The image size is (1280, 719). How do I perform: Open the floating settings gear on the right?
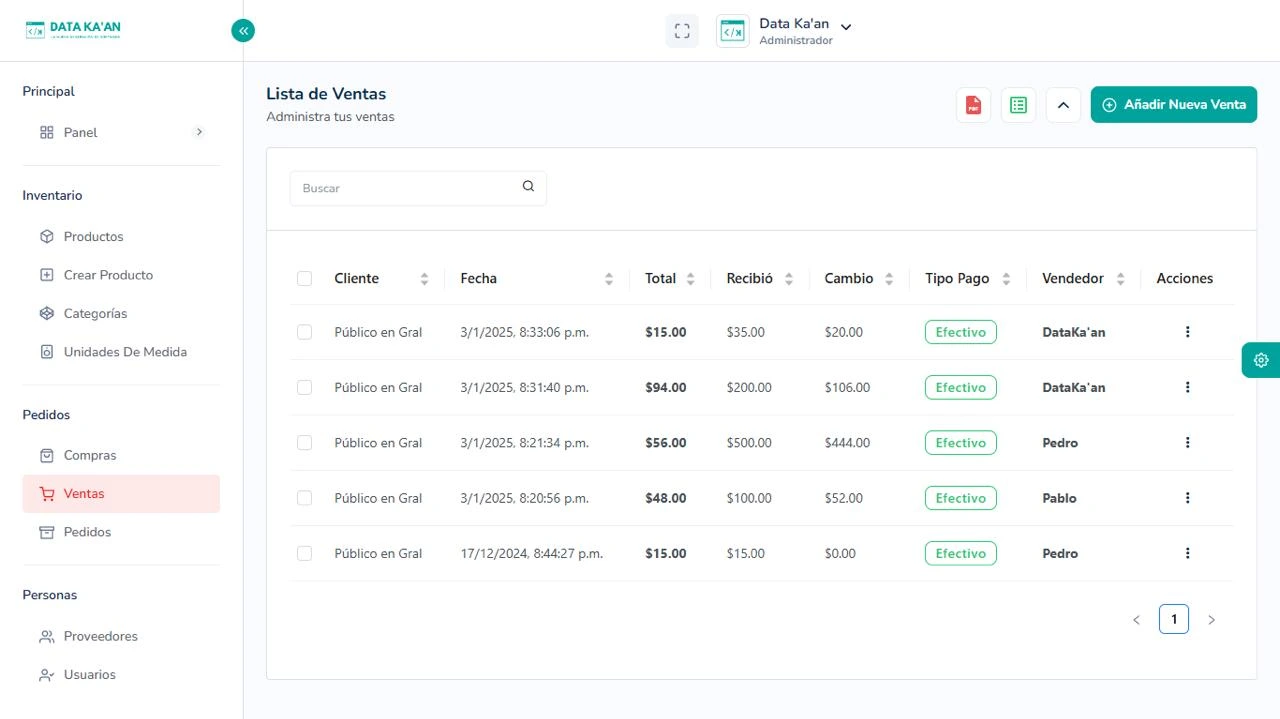pyautogui.click(x=1260, y=359)
